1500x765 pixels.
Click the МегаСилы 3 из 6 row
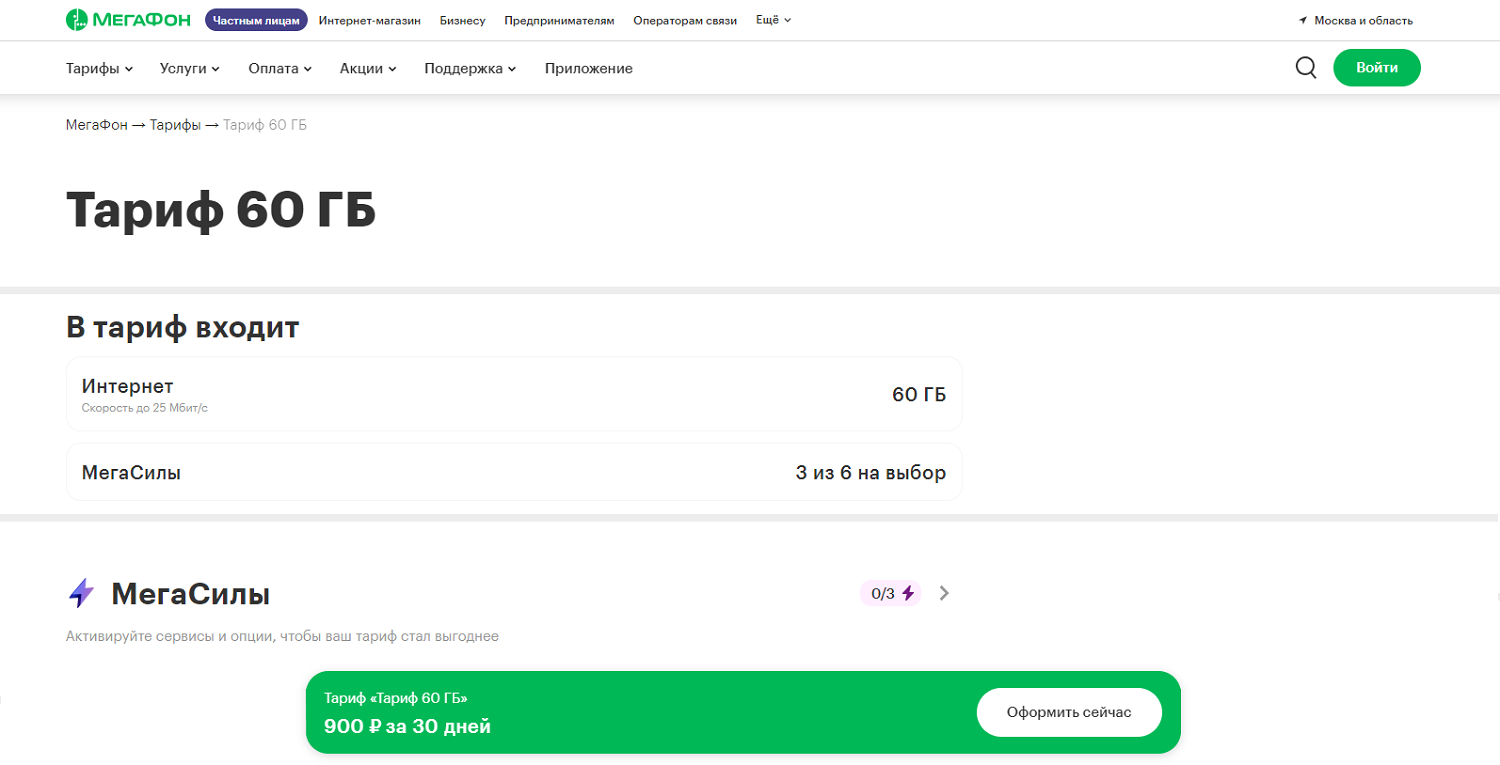[514, 472]
